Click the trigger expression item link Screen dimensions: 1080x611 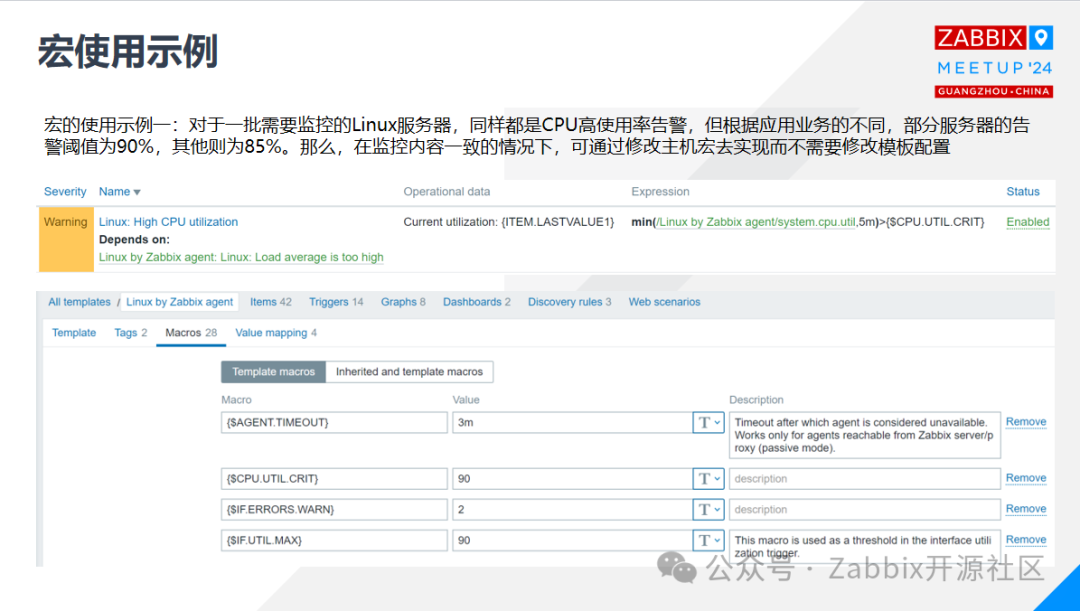pyautogui.click(x=756, y=222)
